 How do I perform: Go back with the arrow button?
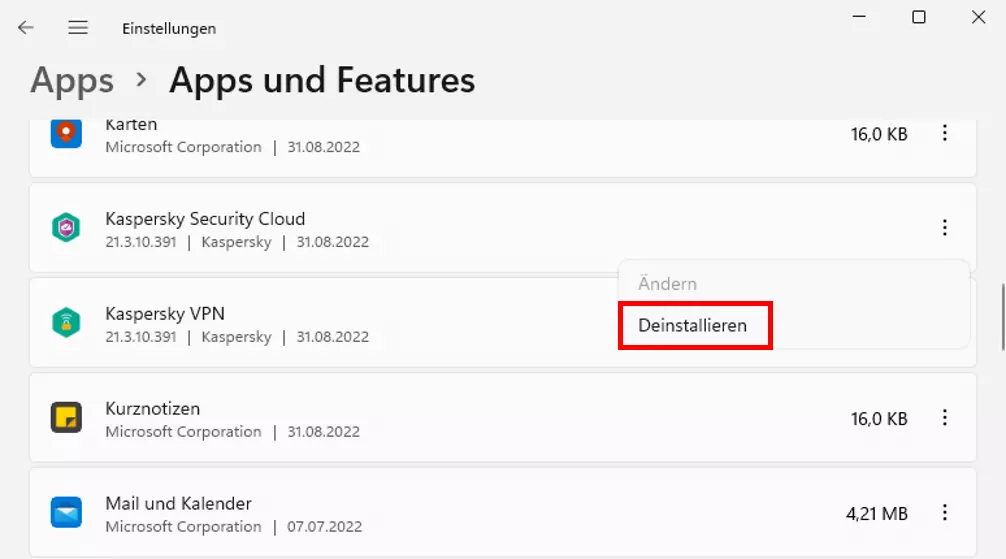point(26,28)
